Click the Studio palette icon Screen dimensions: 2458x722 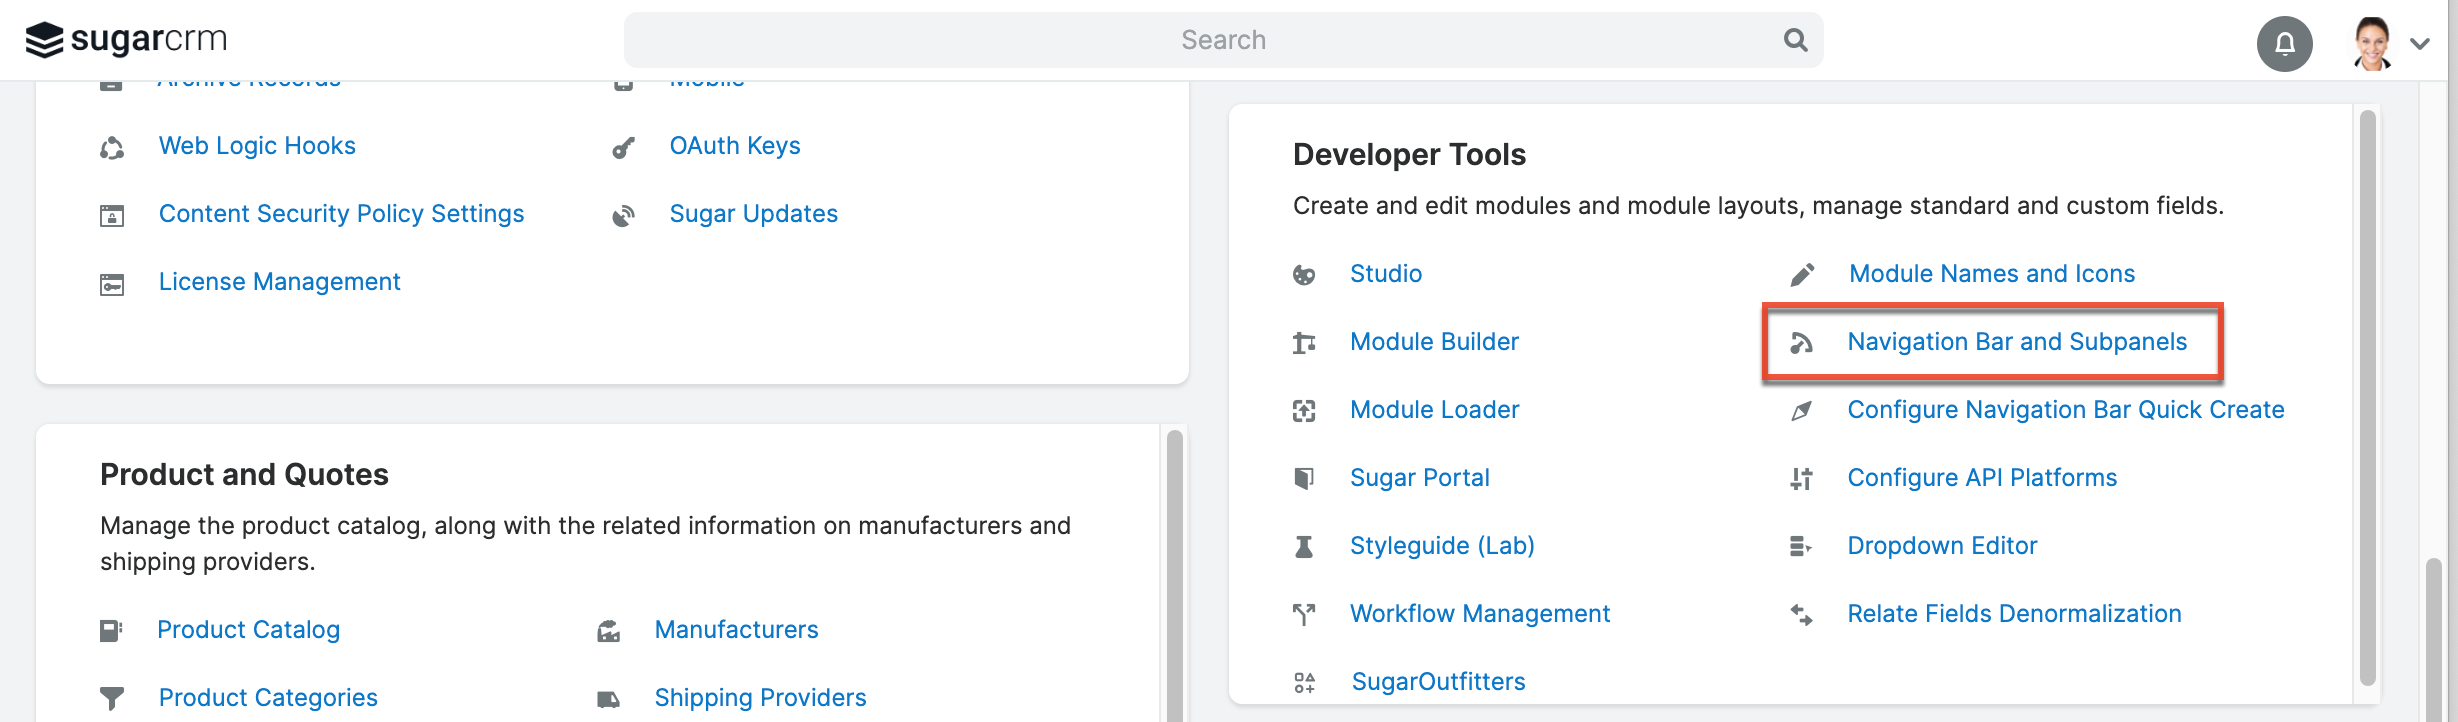(x=1304, y=275)
